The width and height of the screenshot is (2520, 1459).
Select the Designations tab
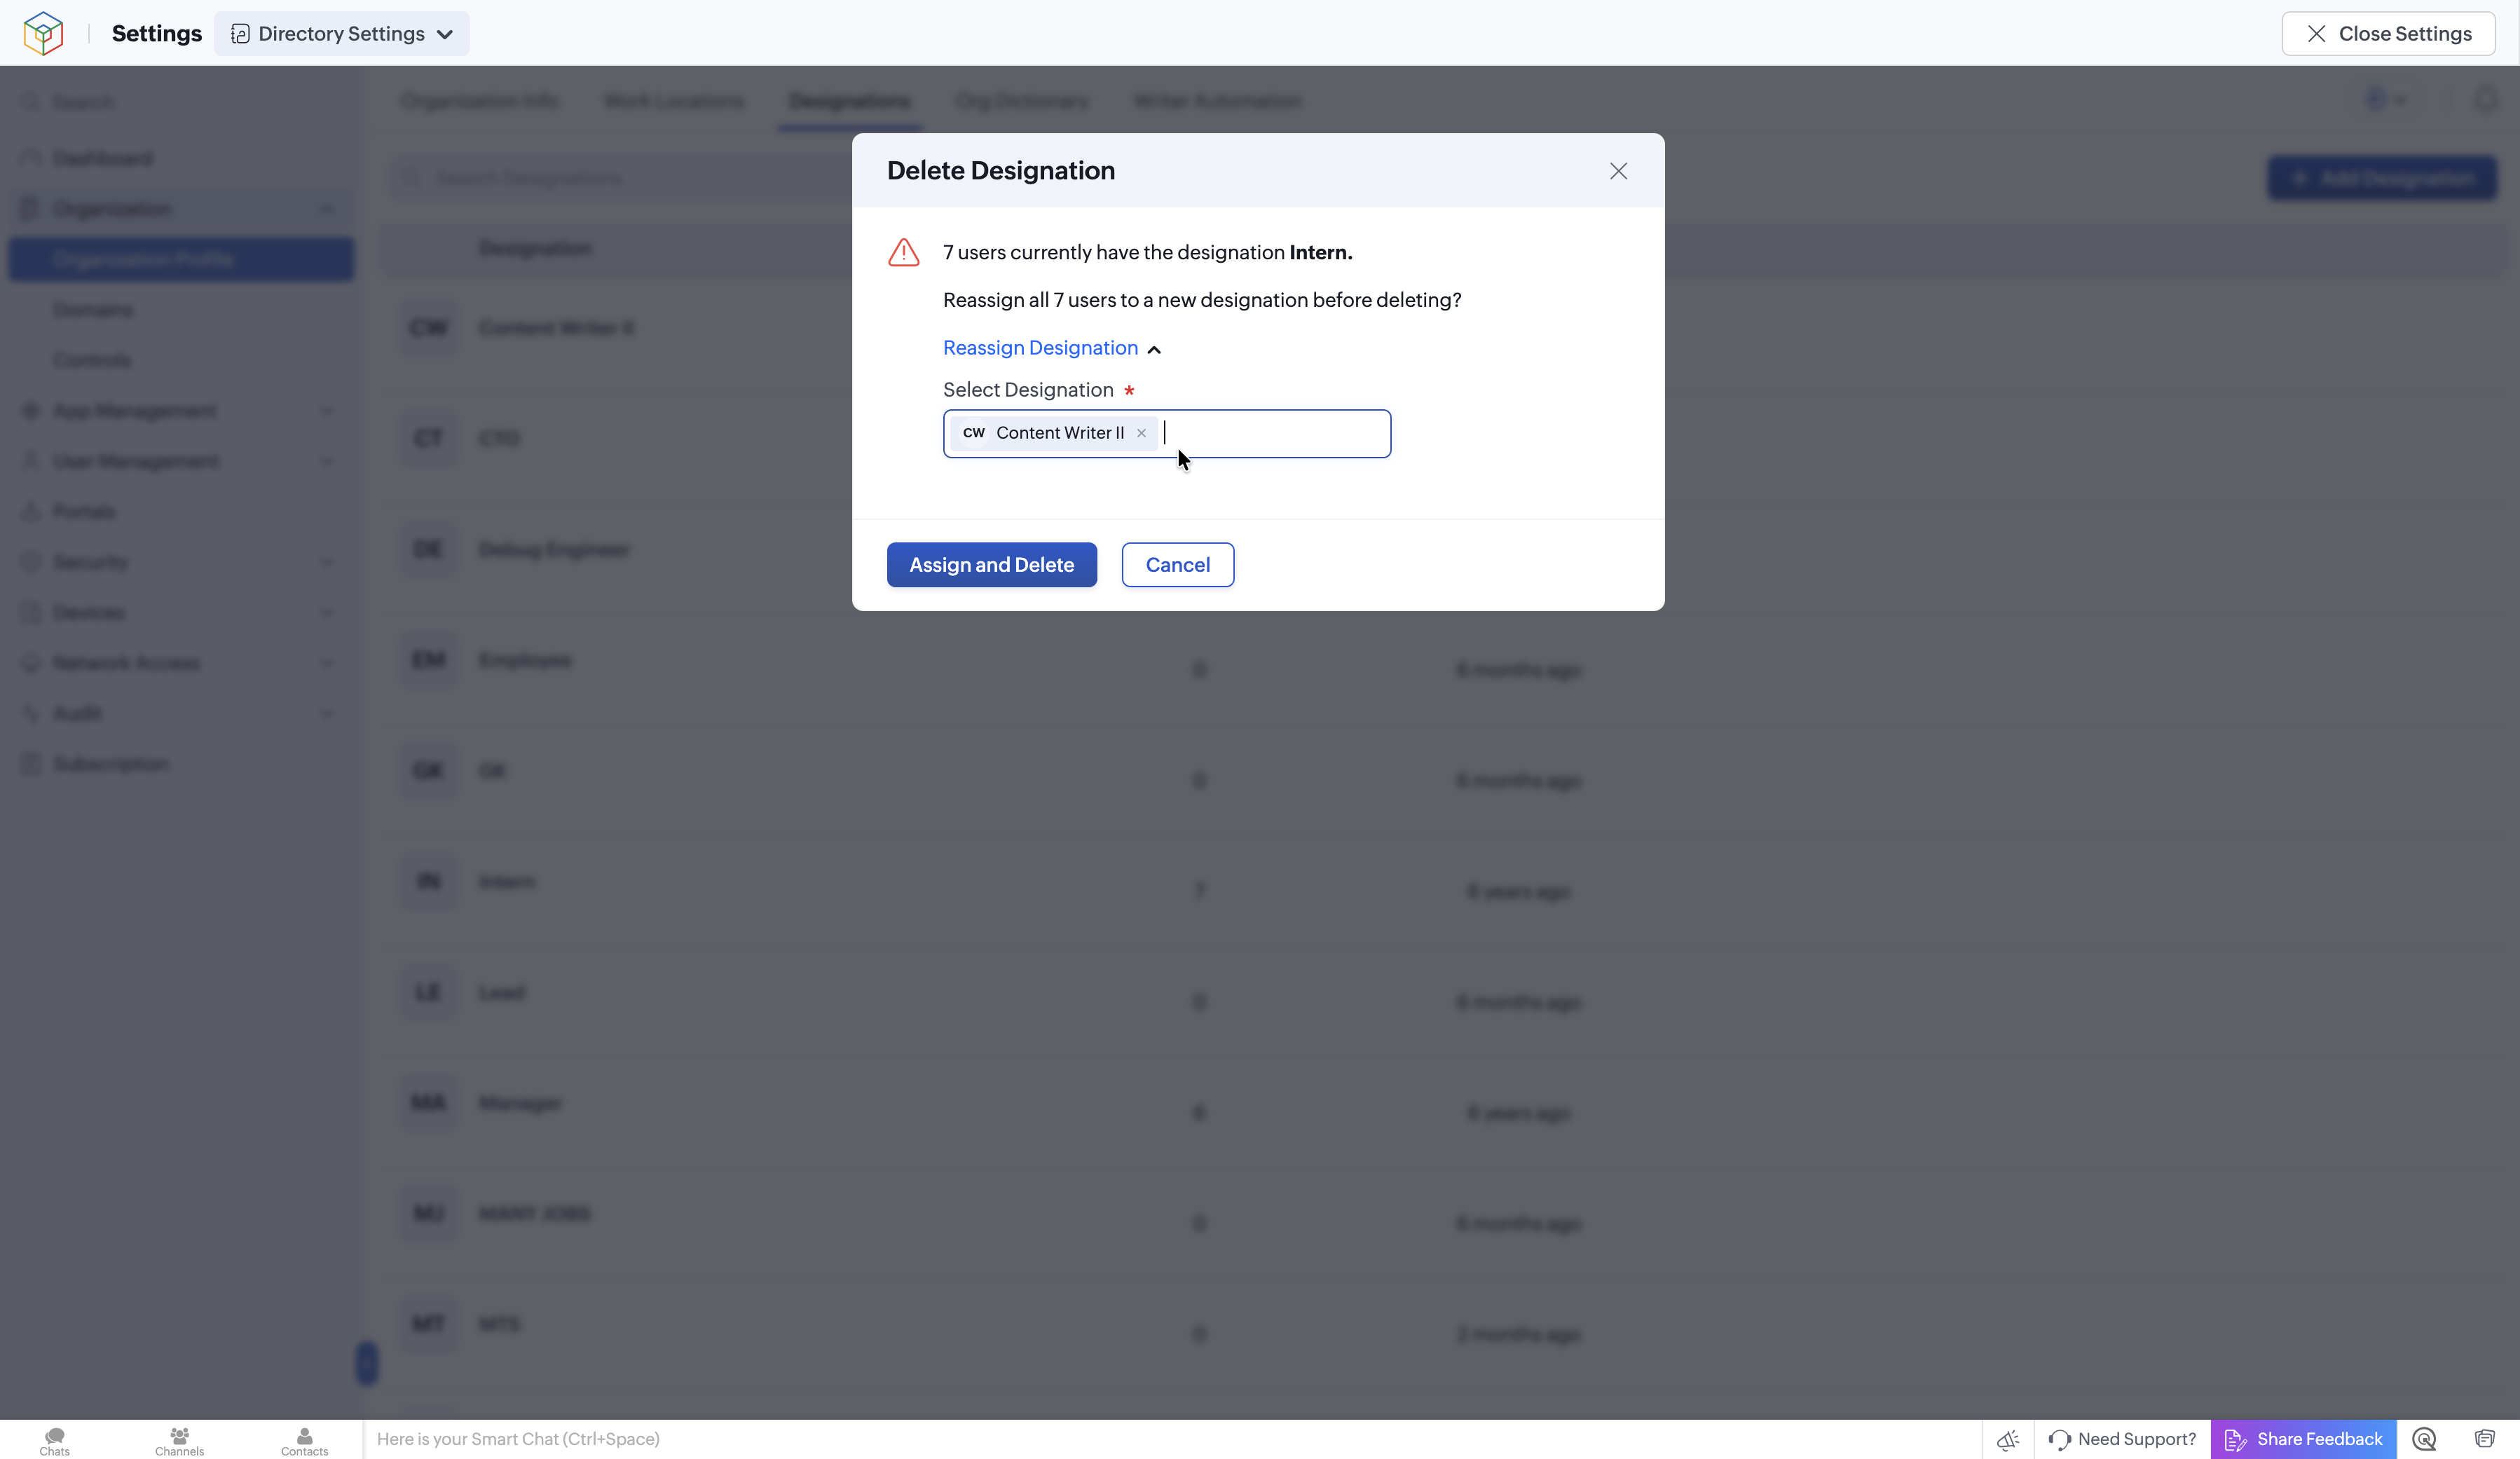click(849, 101)
